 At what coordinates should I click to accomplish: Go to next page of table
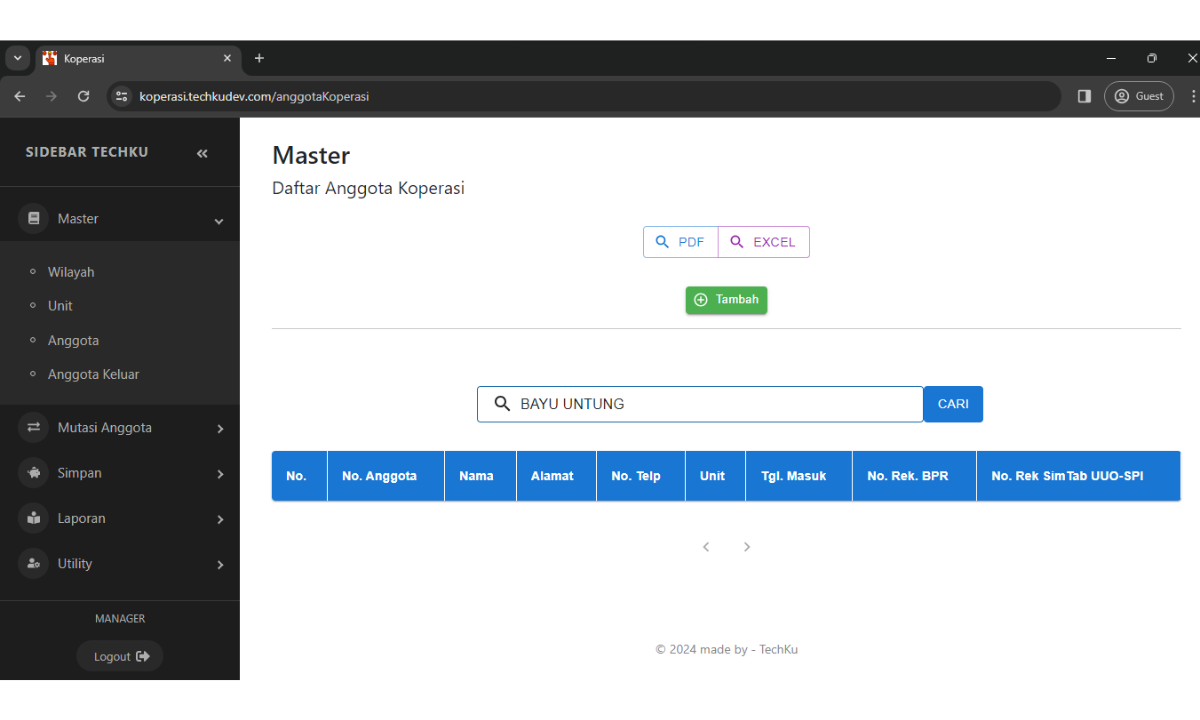coord(747,547)
